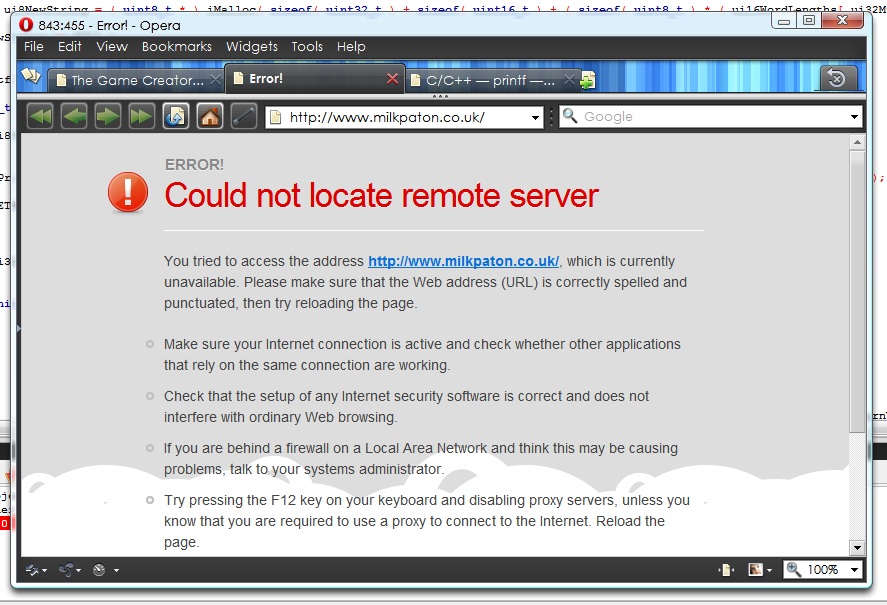The width and height of the screenshot is (887, 605).
Task: Click the page scrollbar down arrow
Action: (x=857, y=547)
